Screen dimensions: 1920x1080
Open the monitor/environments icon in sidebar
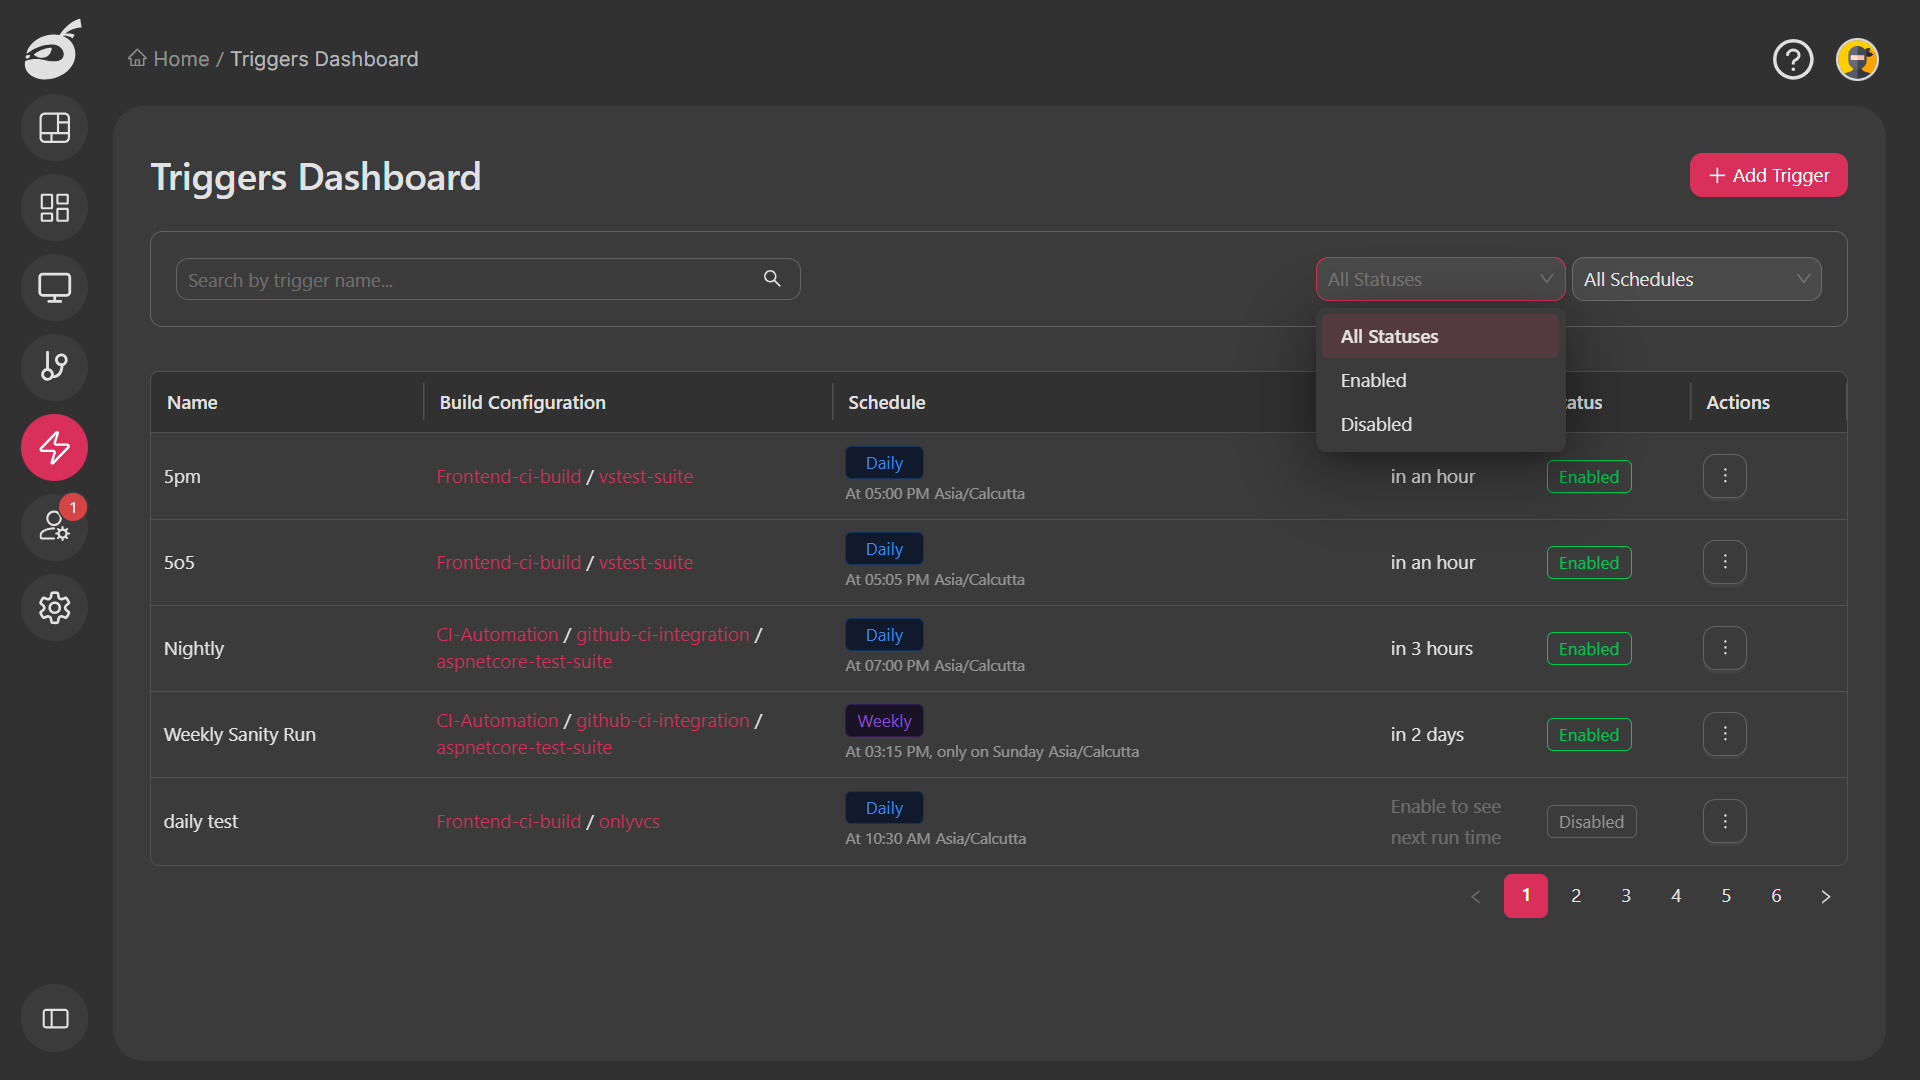click(54, 287)
